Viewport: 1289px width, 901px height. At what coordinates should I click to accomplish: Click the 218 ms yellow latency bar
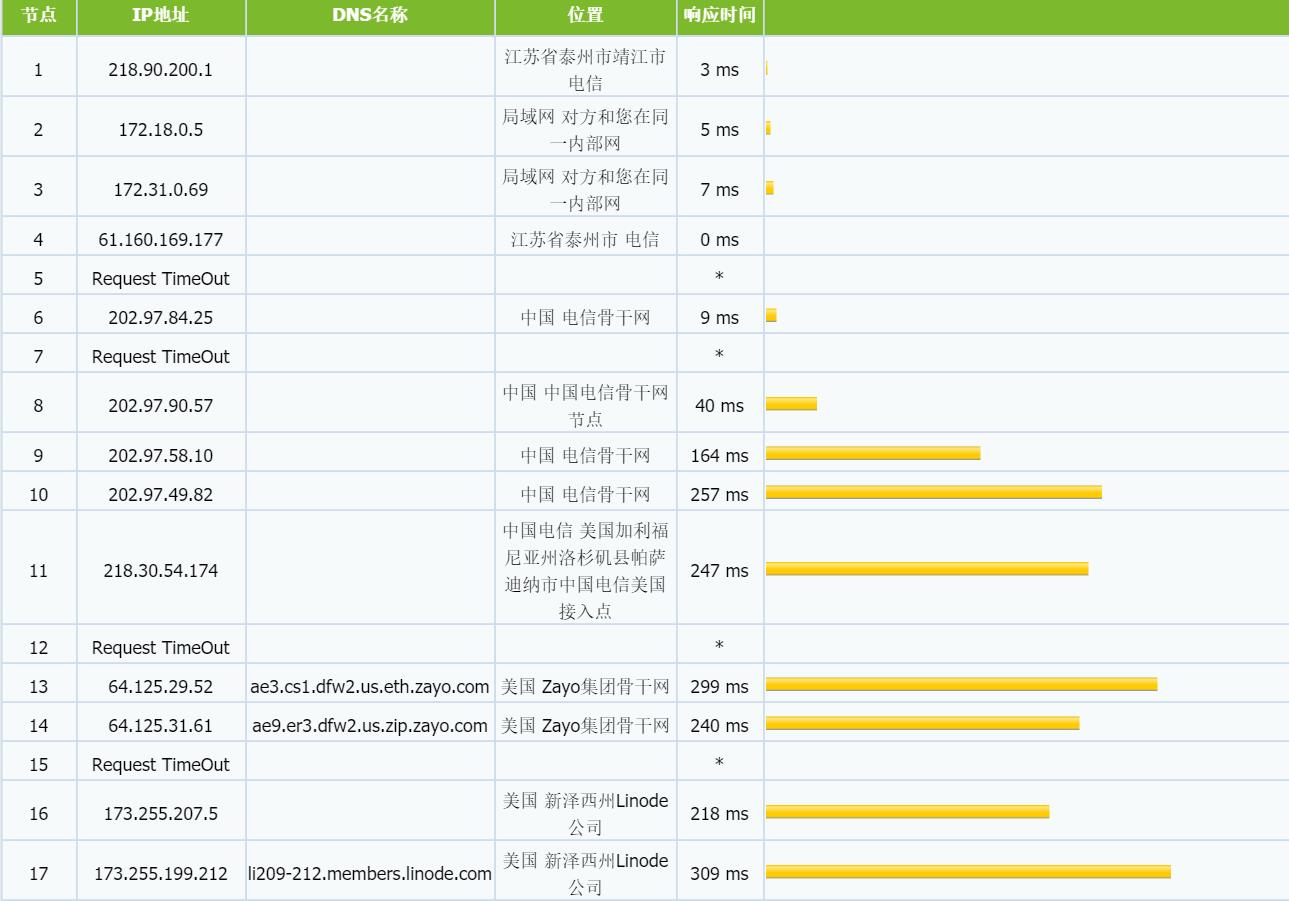[908, 812]
